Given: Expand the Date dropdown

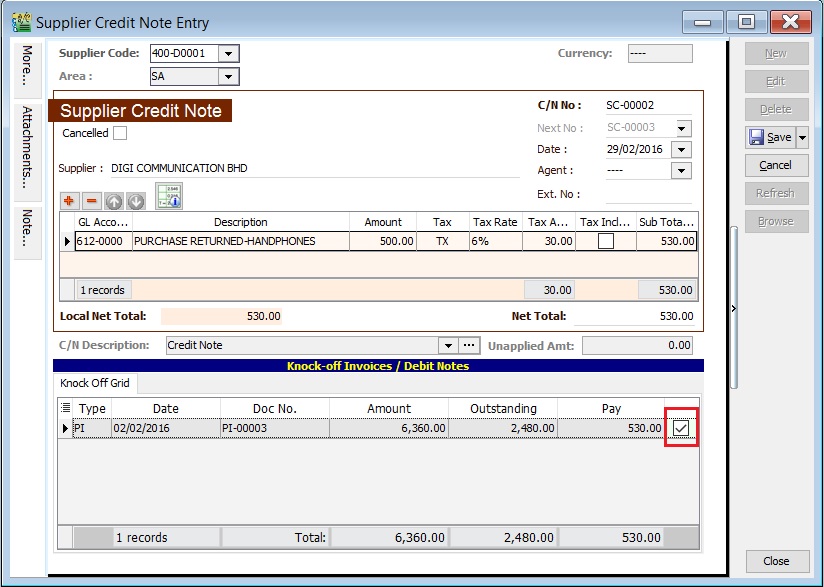Looking at the screenshot, I should coord(679,148).
